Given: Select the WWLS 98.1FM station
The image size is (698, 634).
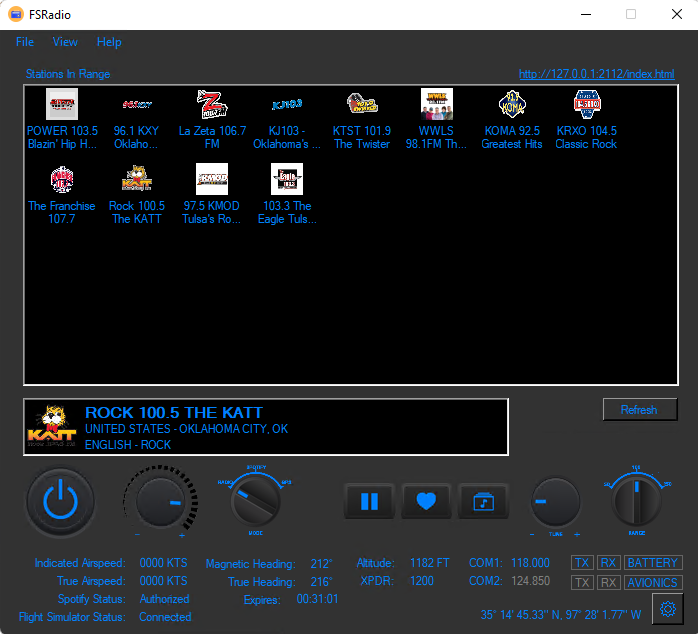Looking at the screenshot, I should pos(436,104).
